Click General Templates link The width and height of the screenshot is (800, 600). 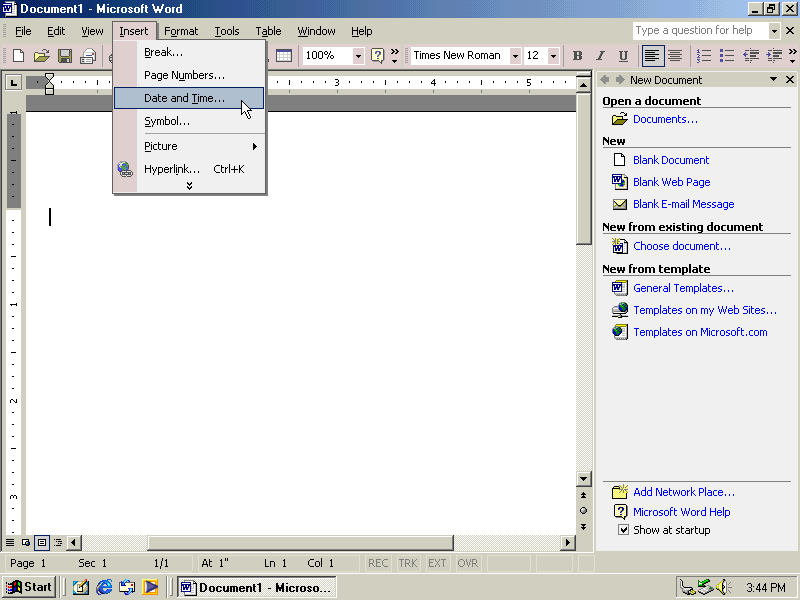pos(683,288)
